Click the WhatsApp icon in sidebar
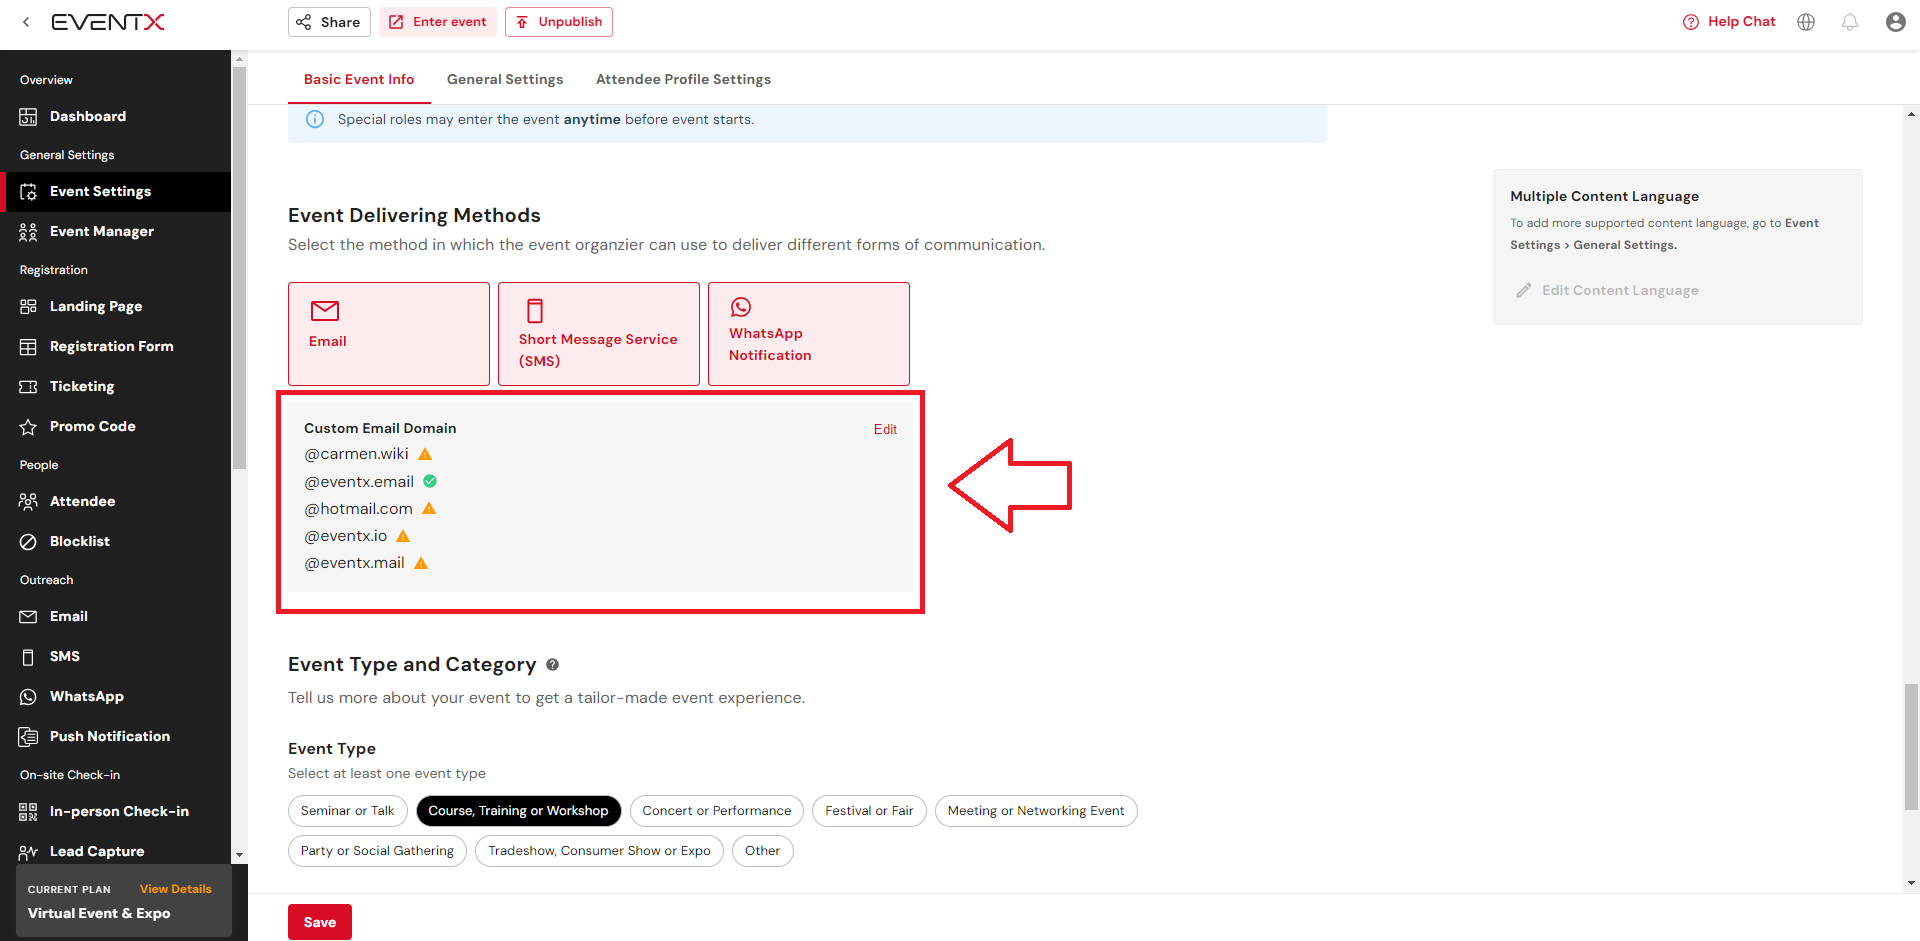The width and height of the screenshot is (1920, 941). (x=28, y=697)
